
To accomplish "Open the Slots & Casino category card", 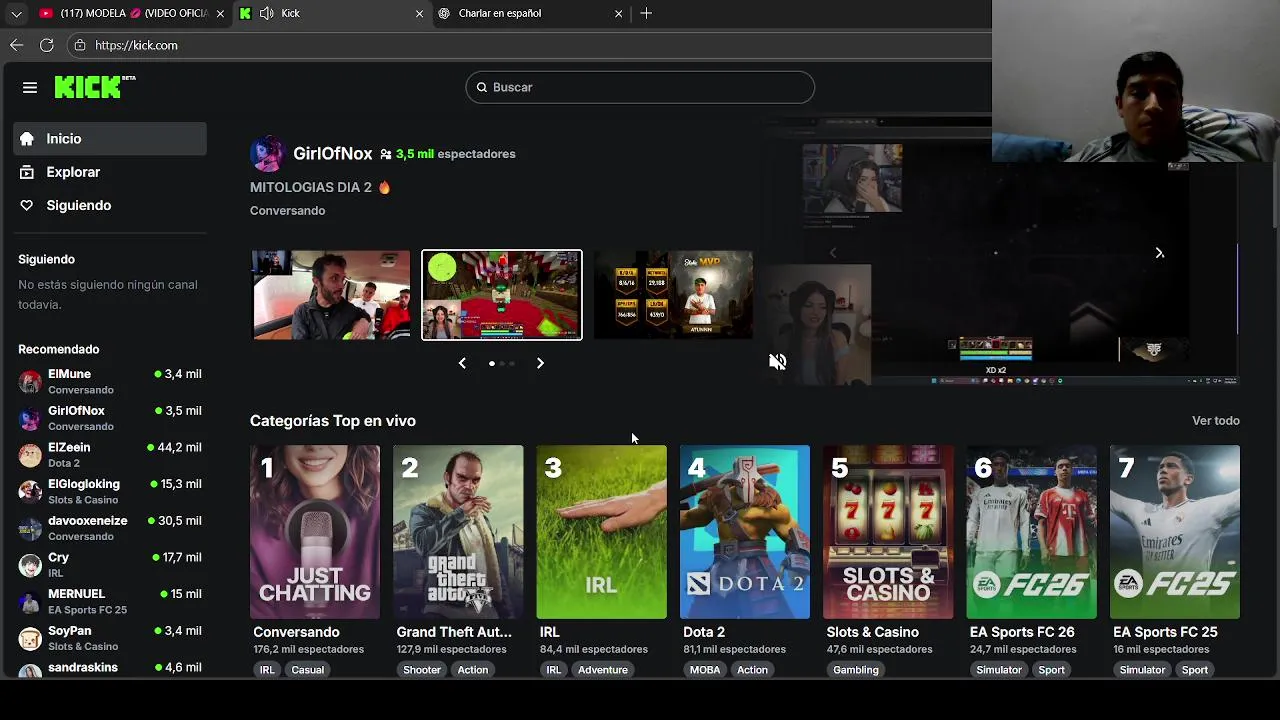I will pyautogui.click(x=888, y=532).
